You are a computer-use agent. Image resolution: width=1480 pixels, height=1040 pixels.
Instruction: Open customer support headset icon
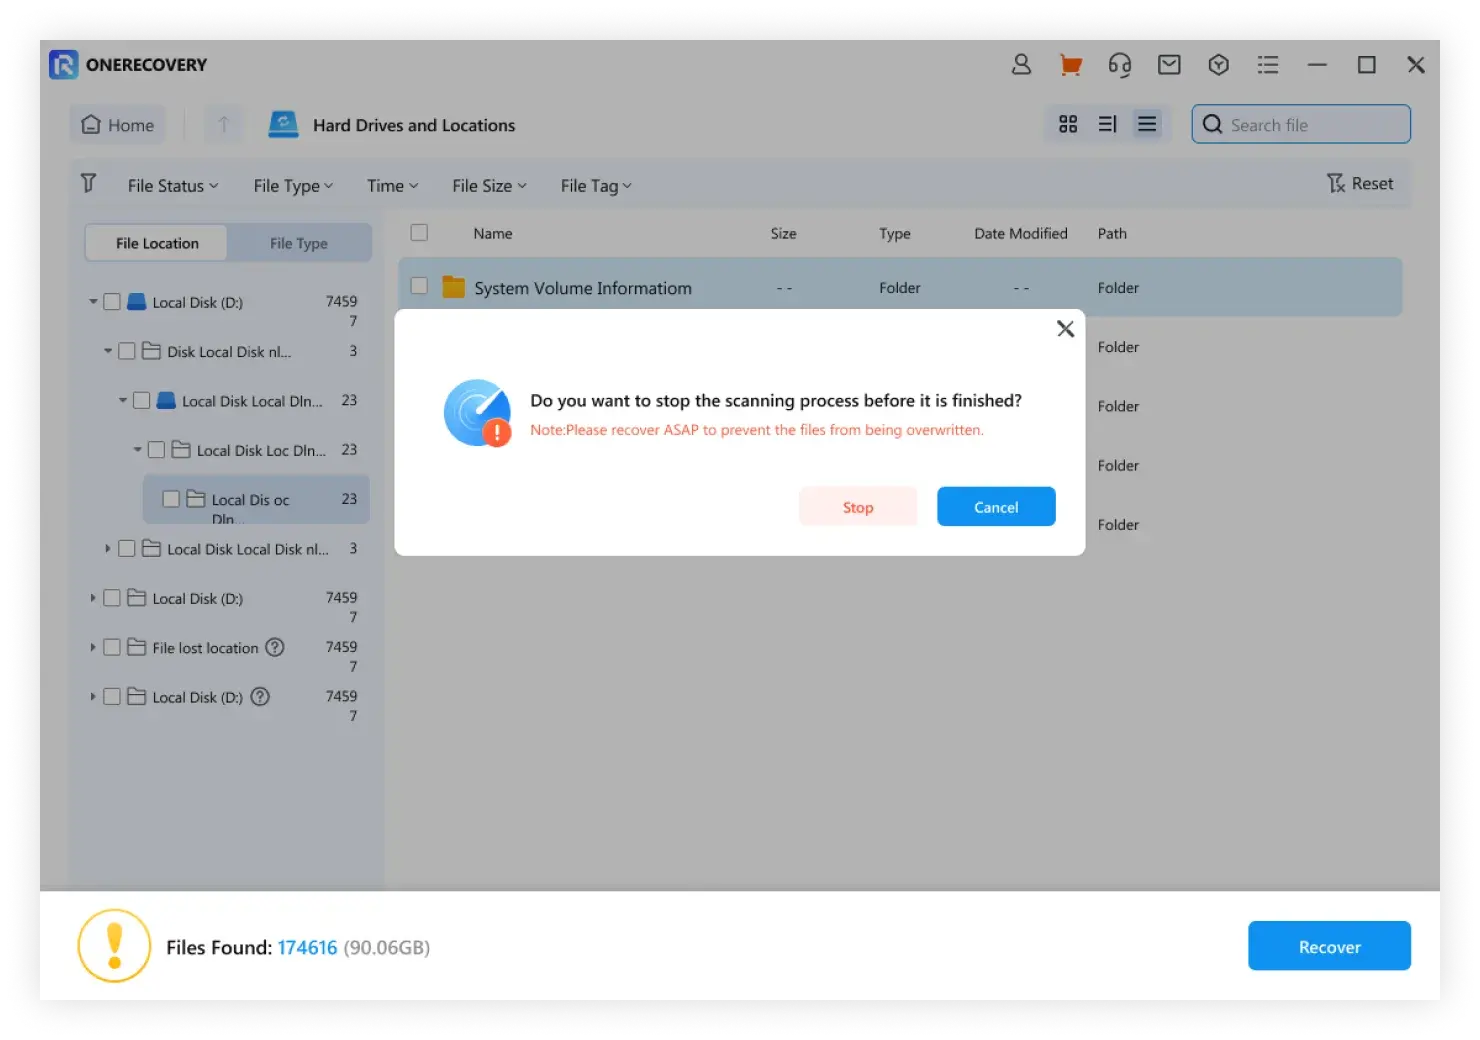coord(1119,65)
